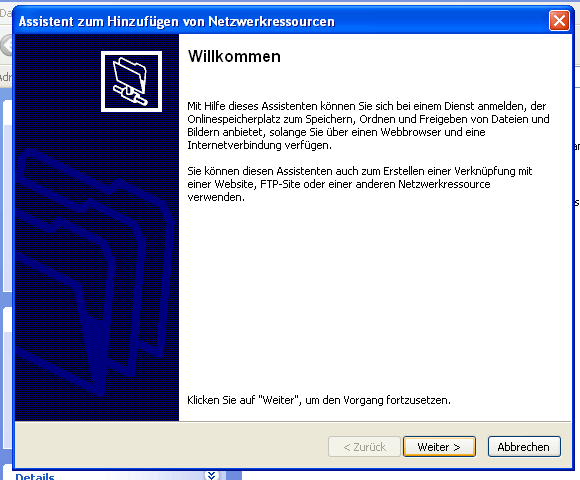Viewport: 580px width, 480px height.
Task: Click the Details panel heading
Action: coord(35,476)
